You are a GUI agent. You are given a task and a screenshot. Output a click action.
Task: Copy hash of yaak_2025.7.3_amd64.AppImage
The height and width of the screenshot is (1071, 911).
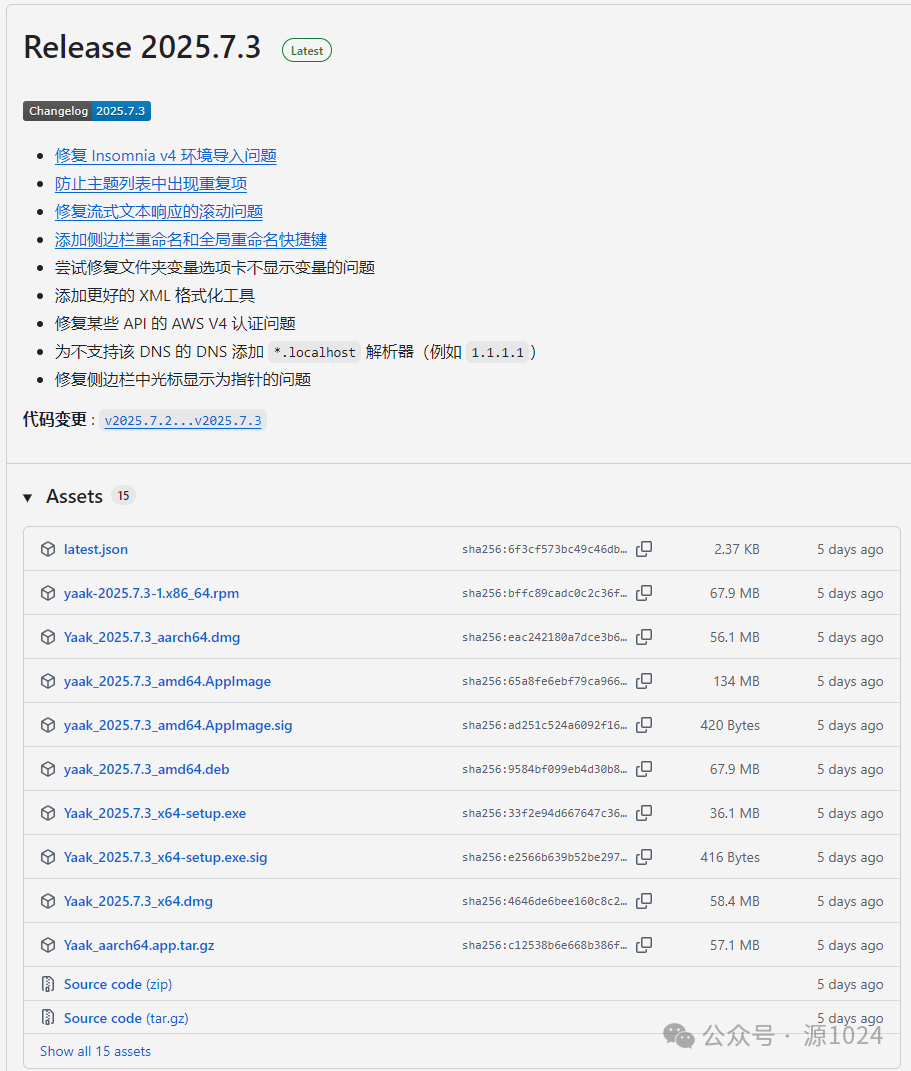644,681
